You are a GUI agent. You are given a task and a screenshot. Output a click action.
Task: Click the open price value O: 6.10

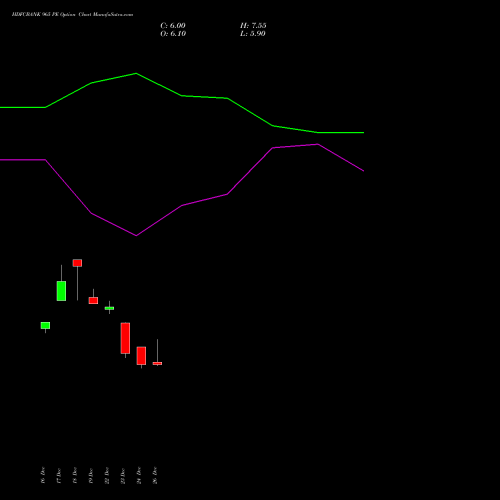coord(173,34)
